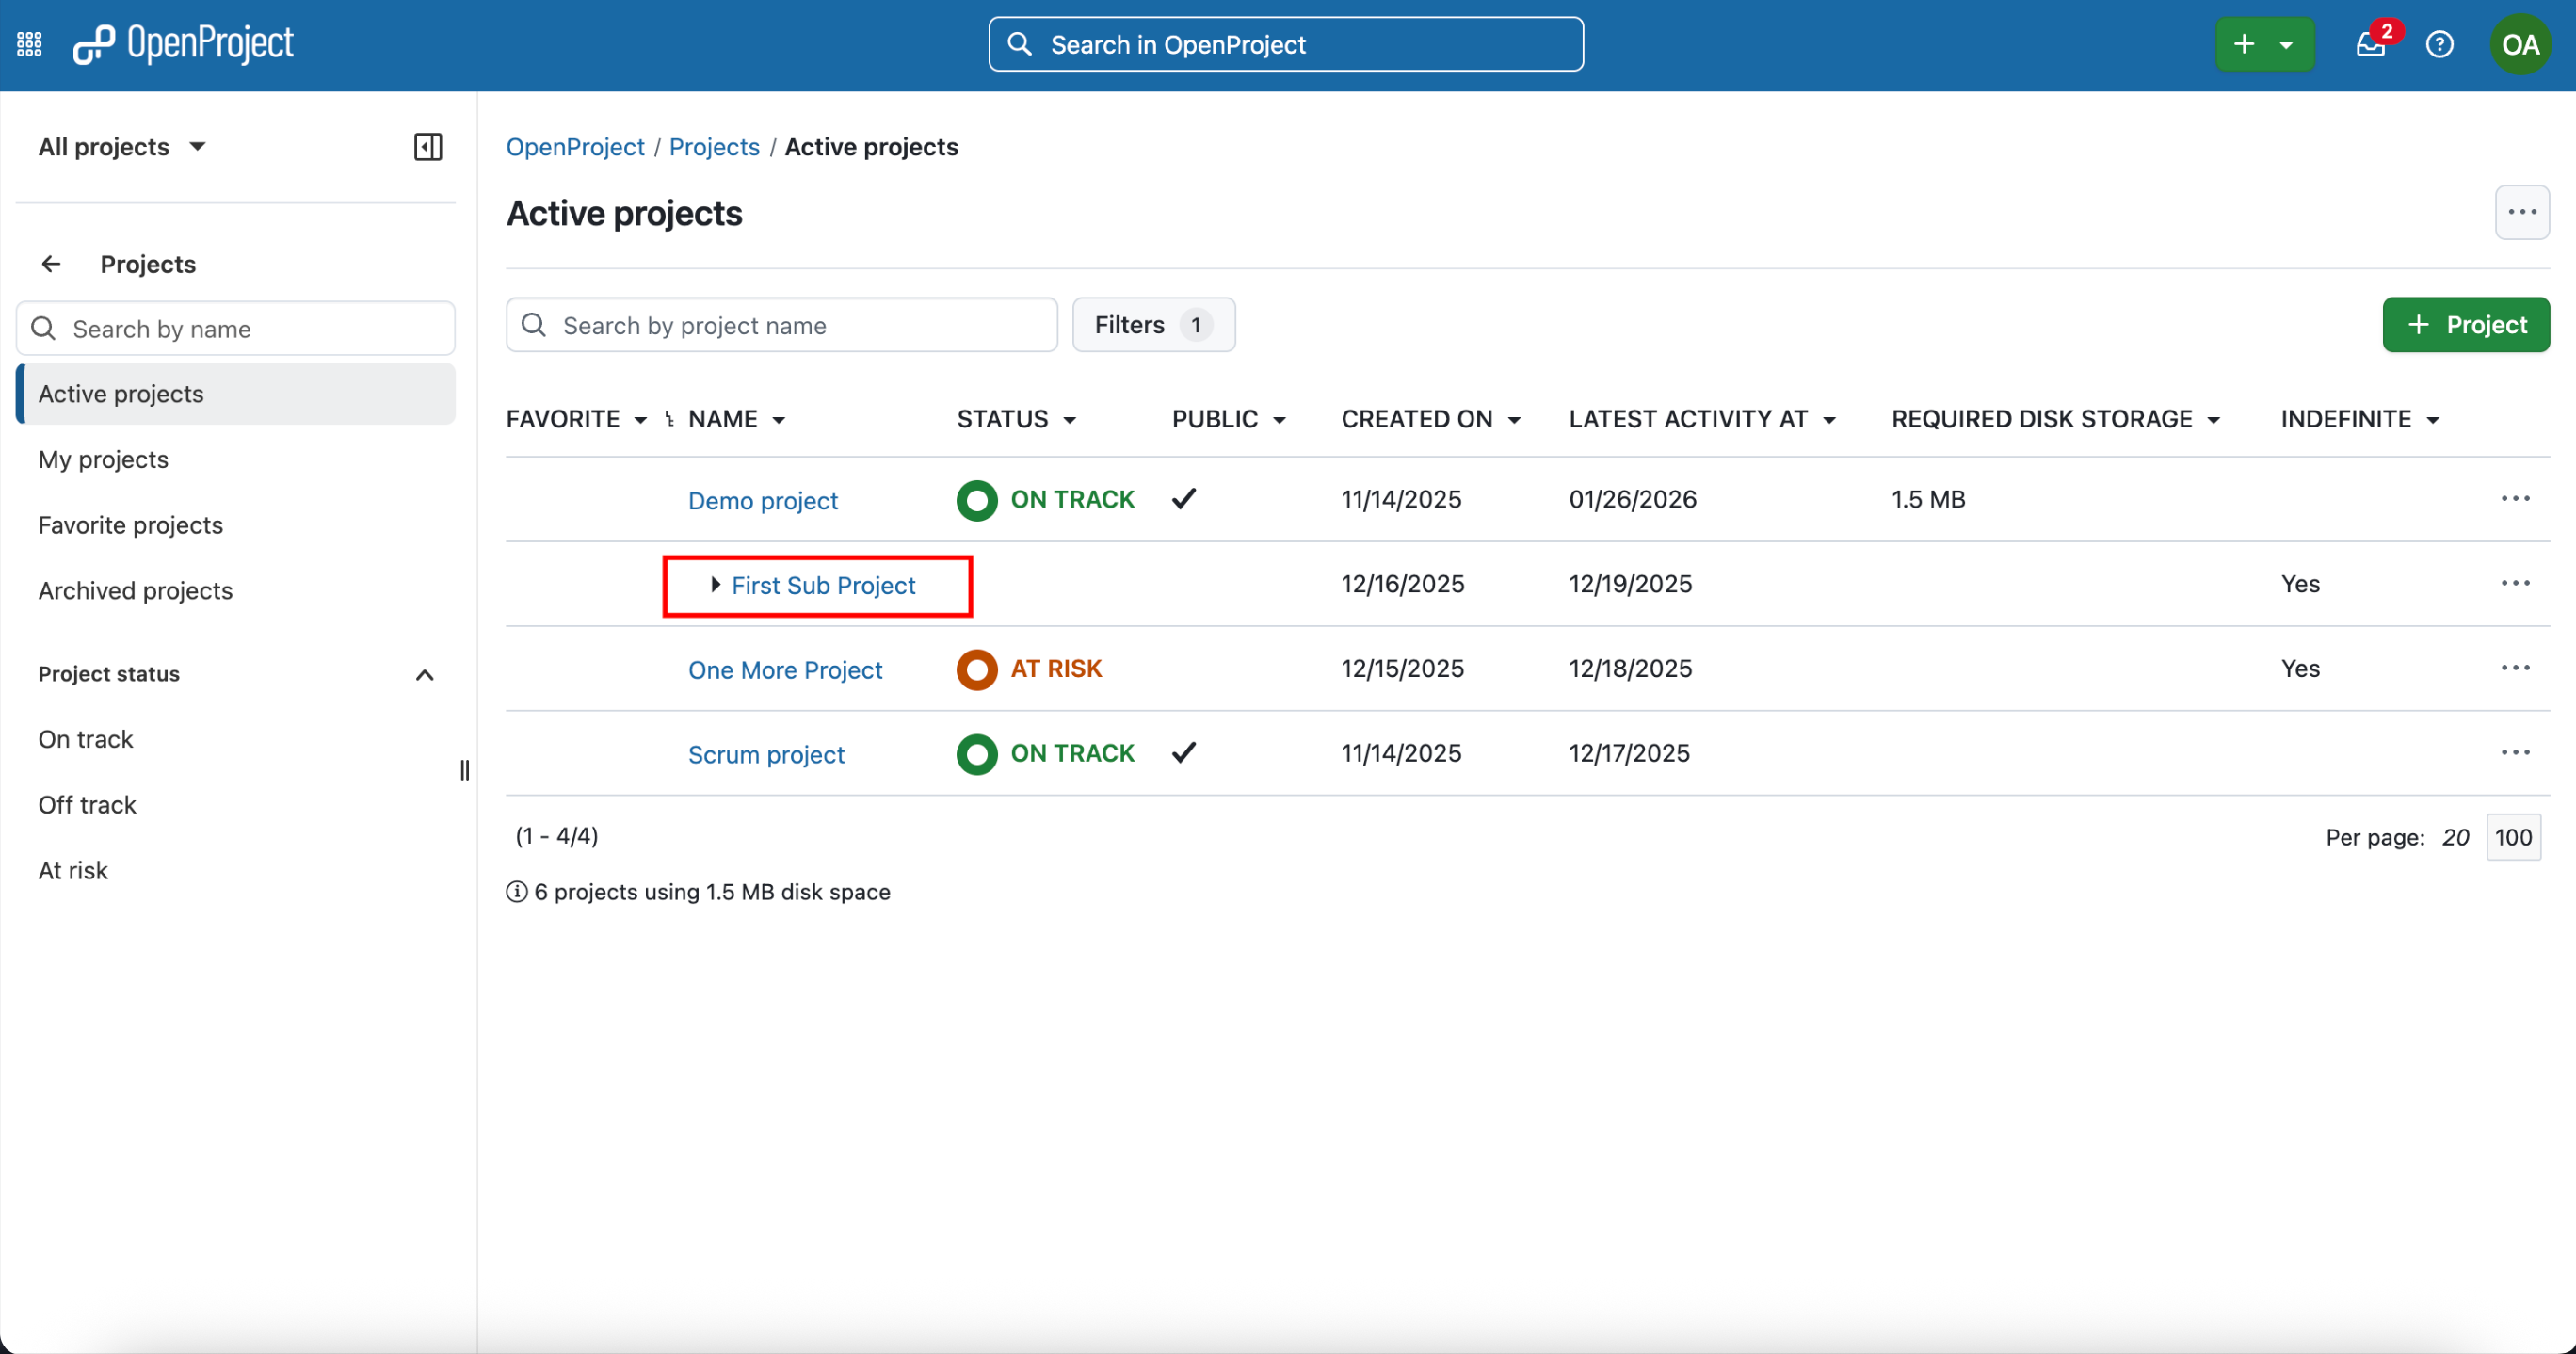The height and width of the screenshot is (1354, 2576).
Task: Click the 01/26/2026 latest activity date
Action: click(1633, 499)
